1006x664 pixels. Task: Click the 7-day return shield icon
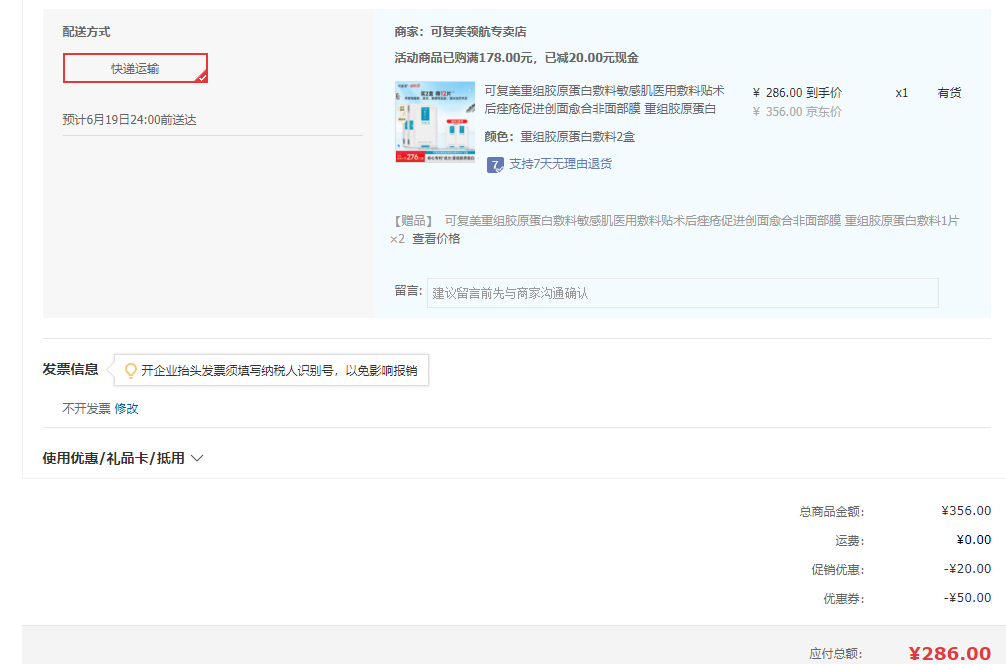495,164
